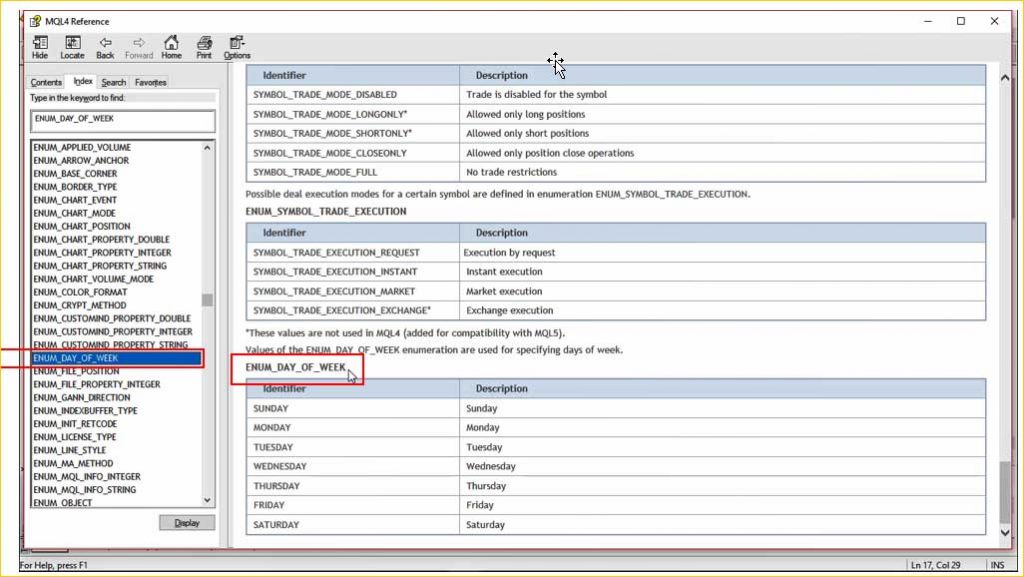Image resolution: width=1024 pixels, height=577 pixels.
Task: Select ENUM_CUSTOMIND_PROPERTY_INTEGER entry
Action: (113, 332)
